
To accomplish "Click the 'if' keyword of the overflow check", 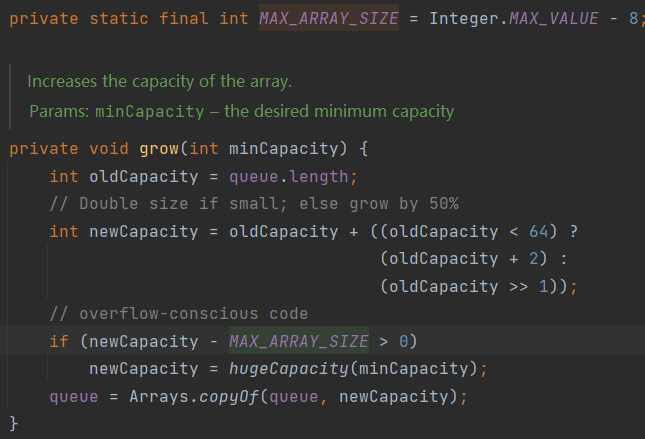I will (59, 341).
